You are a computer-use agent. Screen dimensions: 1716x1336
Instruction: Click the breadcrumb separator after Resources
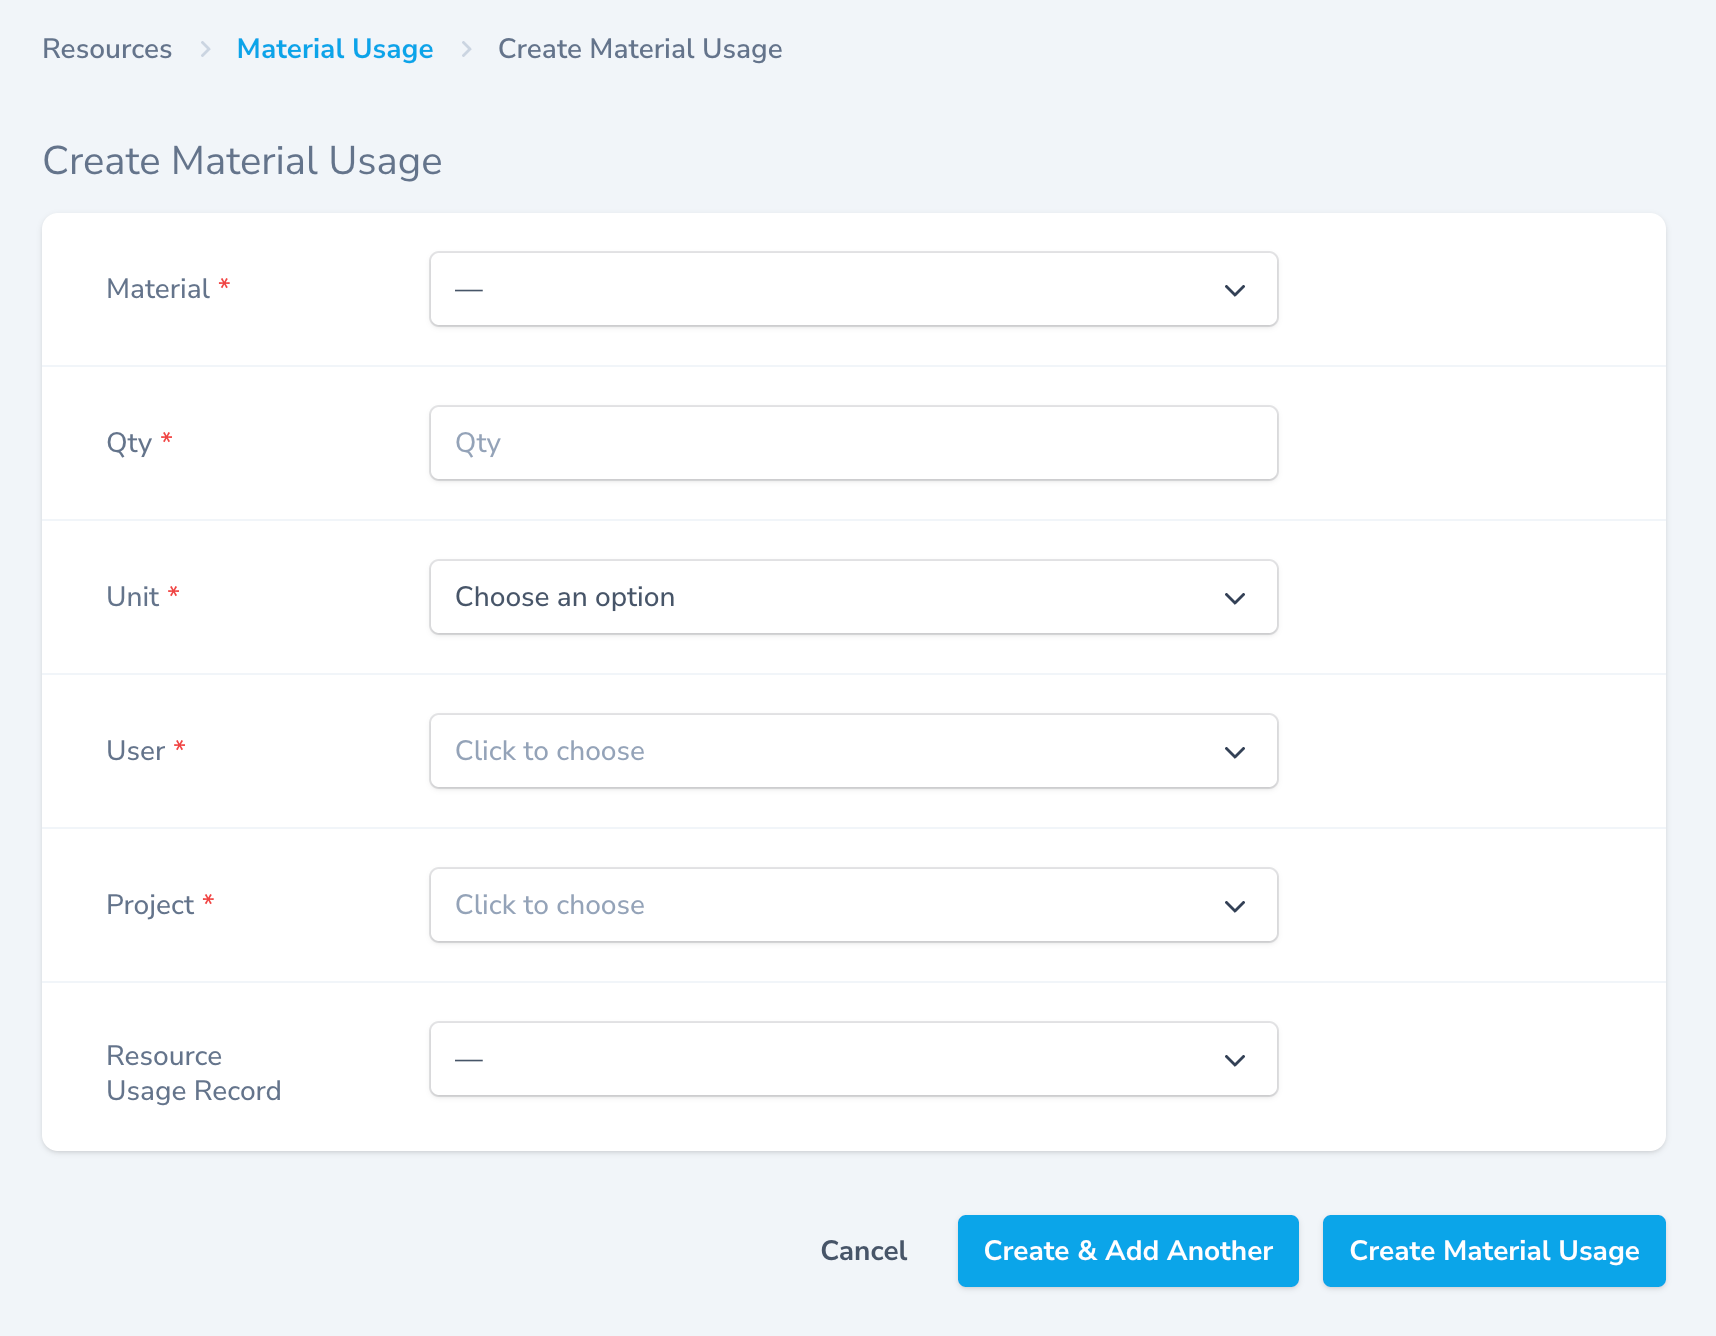205,48
